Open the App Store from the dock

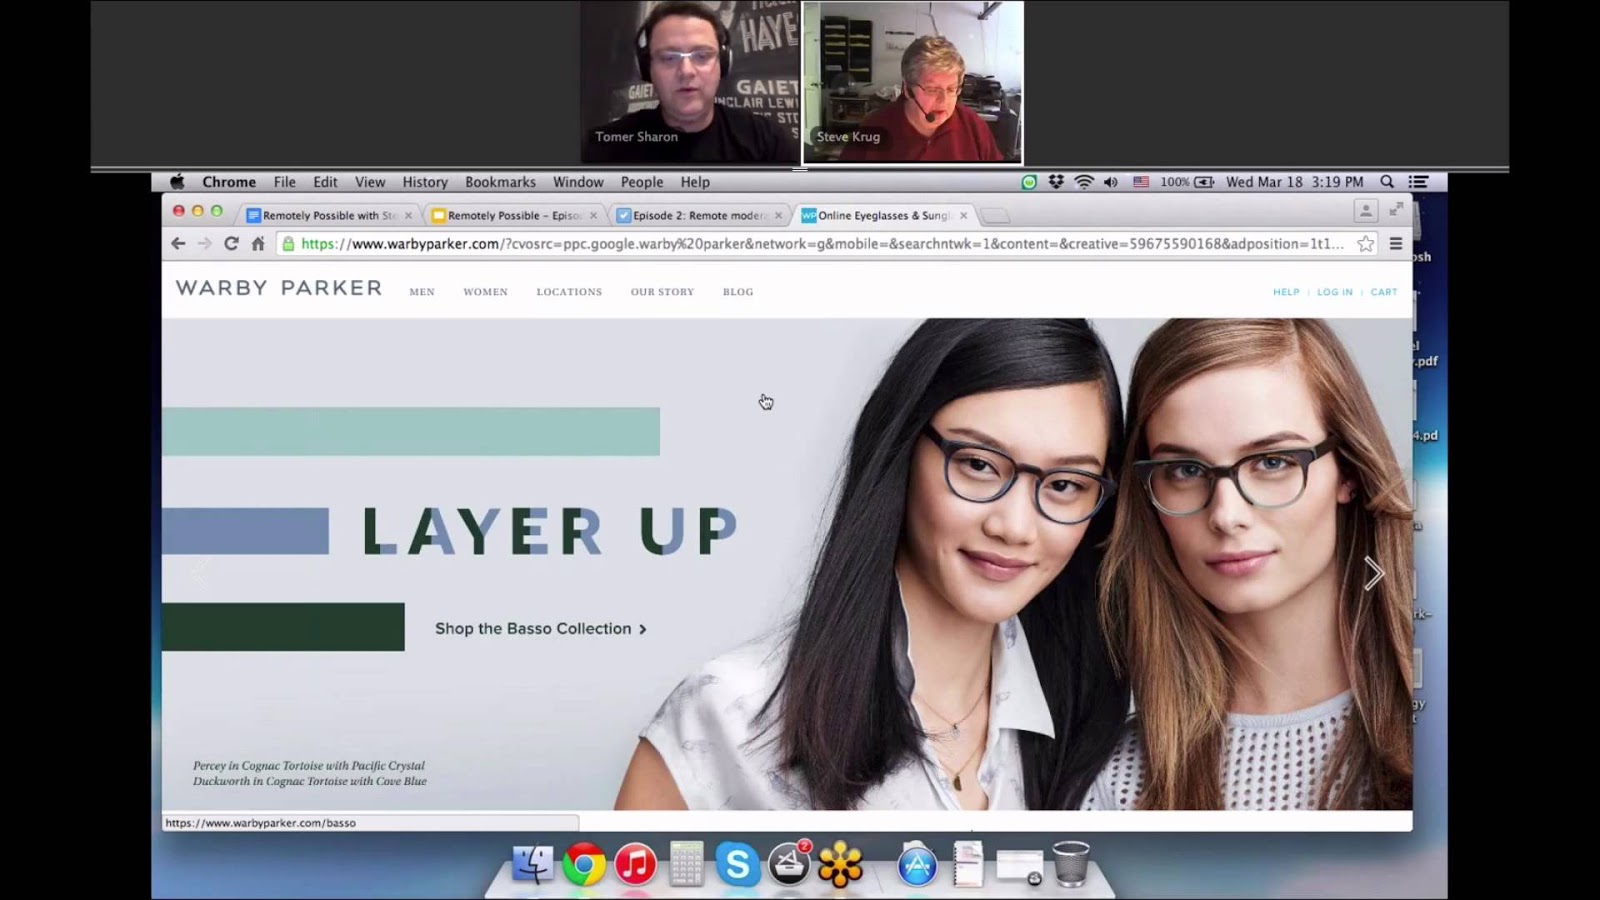(x=917, y=864)
